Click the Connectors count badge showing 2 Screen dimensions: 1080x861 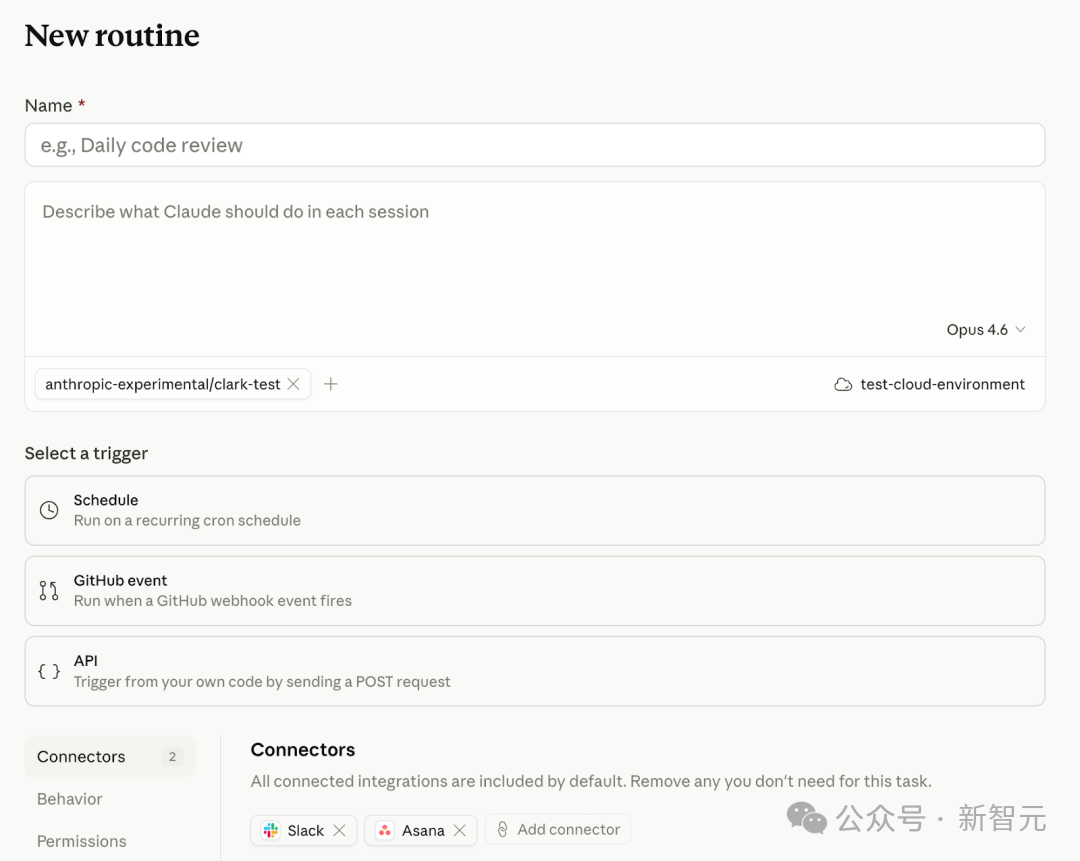[x=172, y=756]
